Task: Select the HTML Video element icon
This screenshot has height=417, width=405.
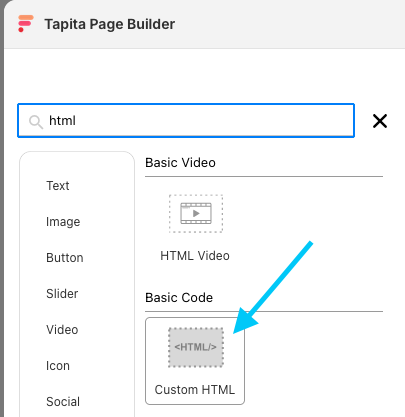Action: [x=196, y=213]
